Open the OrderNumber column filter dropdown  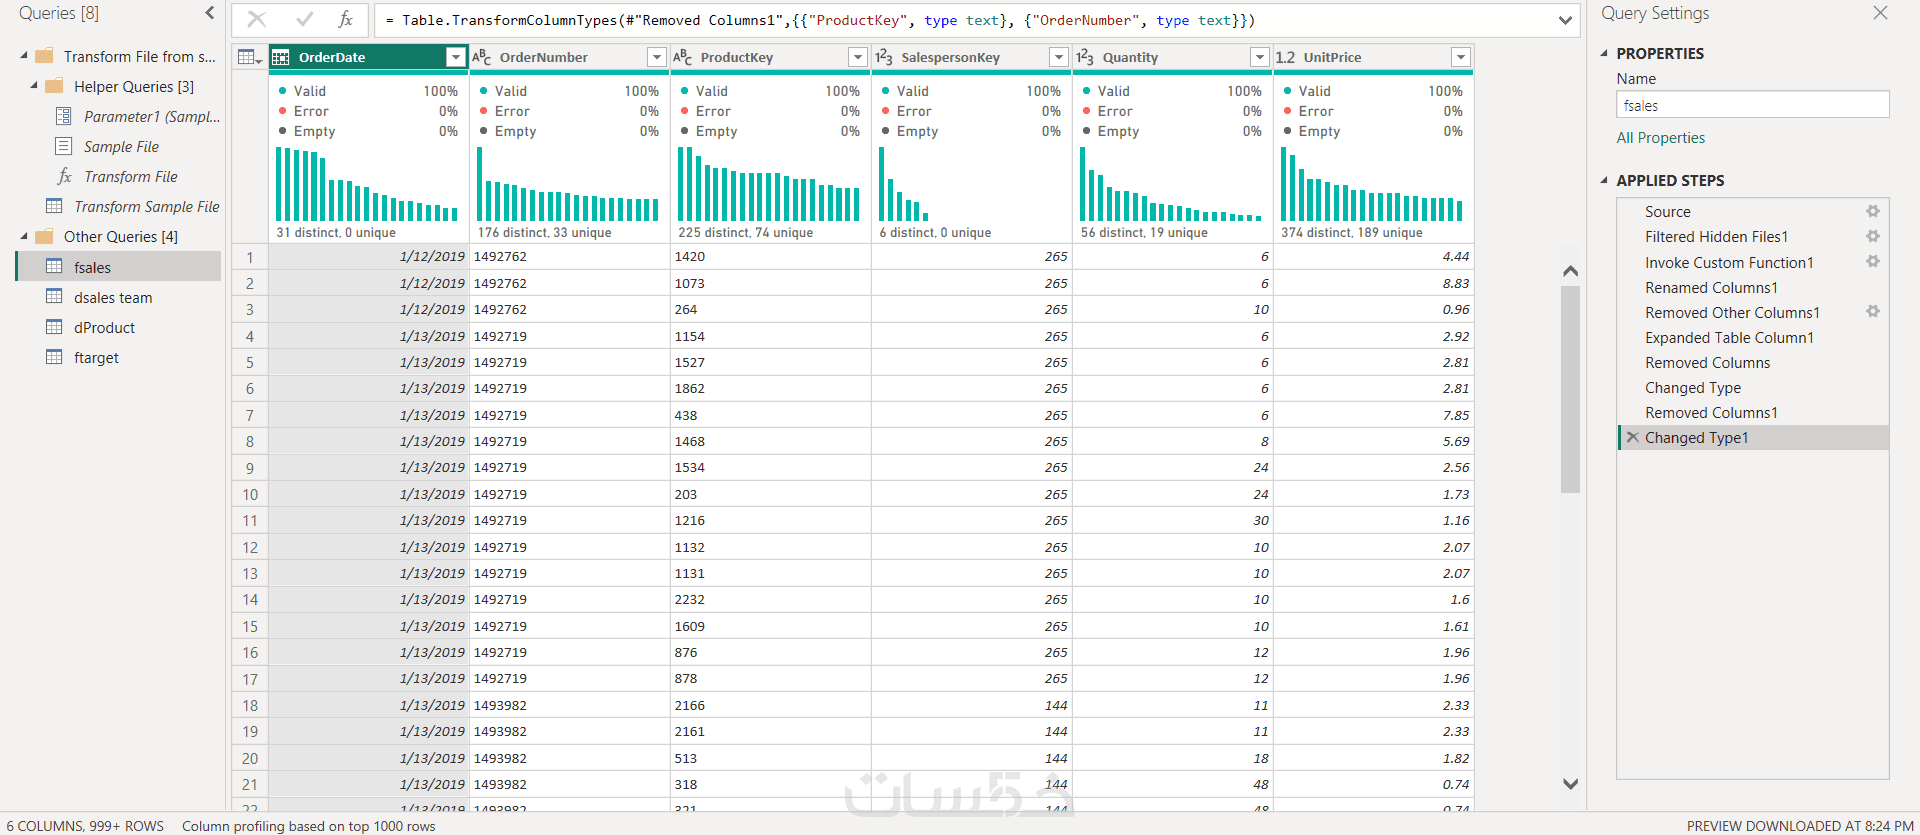656,57
